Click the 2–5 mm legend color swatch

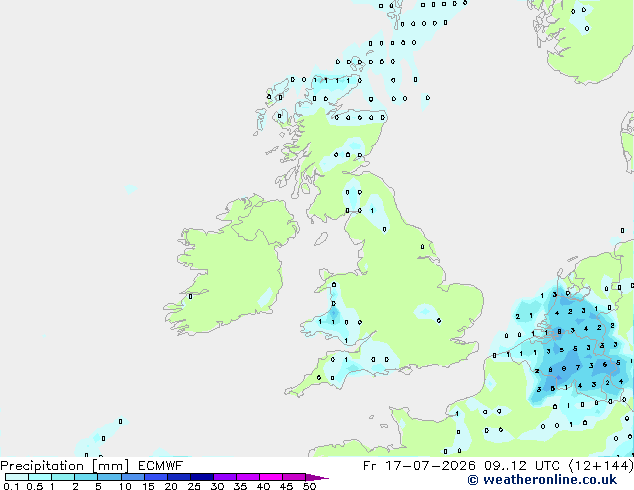pyautogui.click(x=86, y=477)
